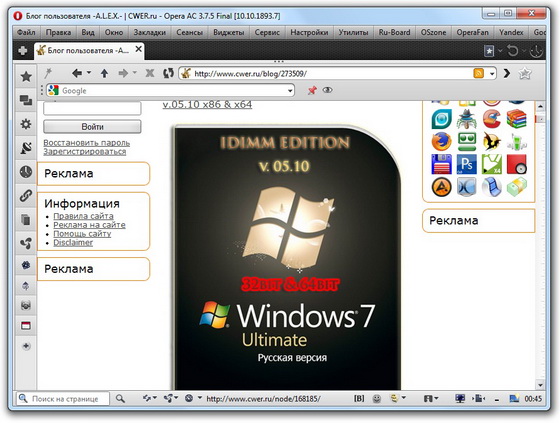Open the Настройки menu
Viewport: 560px width, 423px height.
pos(309,32)
